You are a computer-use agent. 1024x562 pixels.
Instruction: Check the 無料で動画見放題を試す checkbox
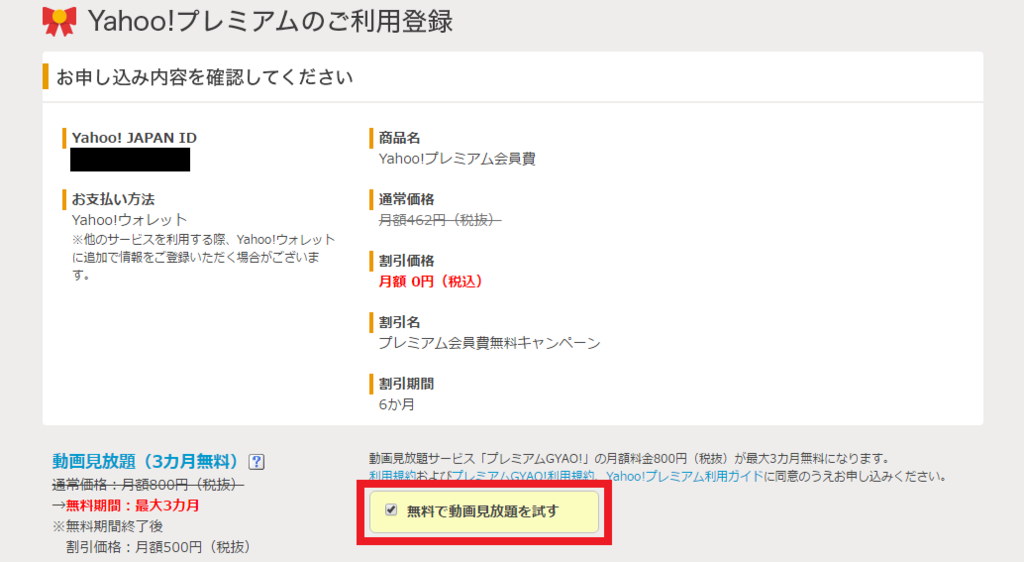coord(391,510)
